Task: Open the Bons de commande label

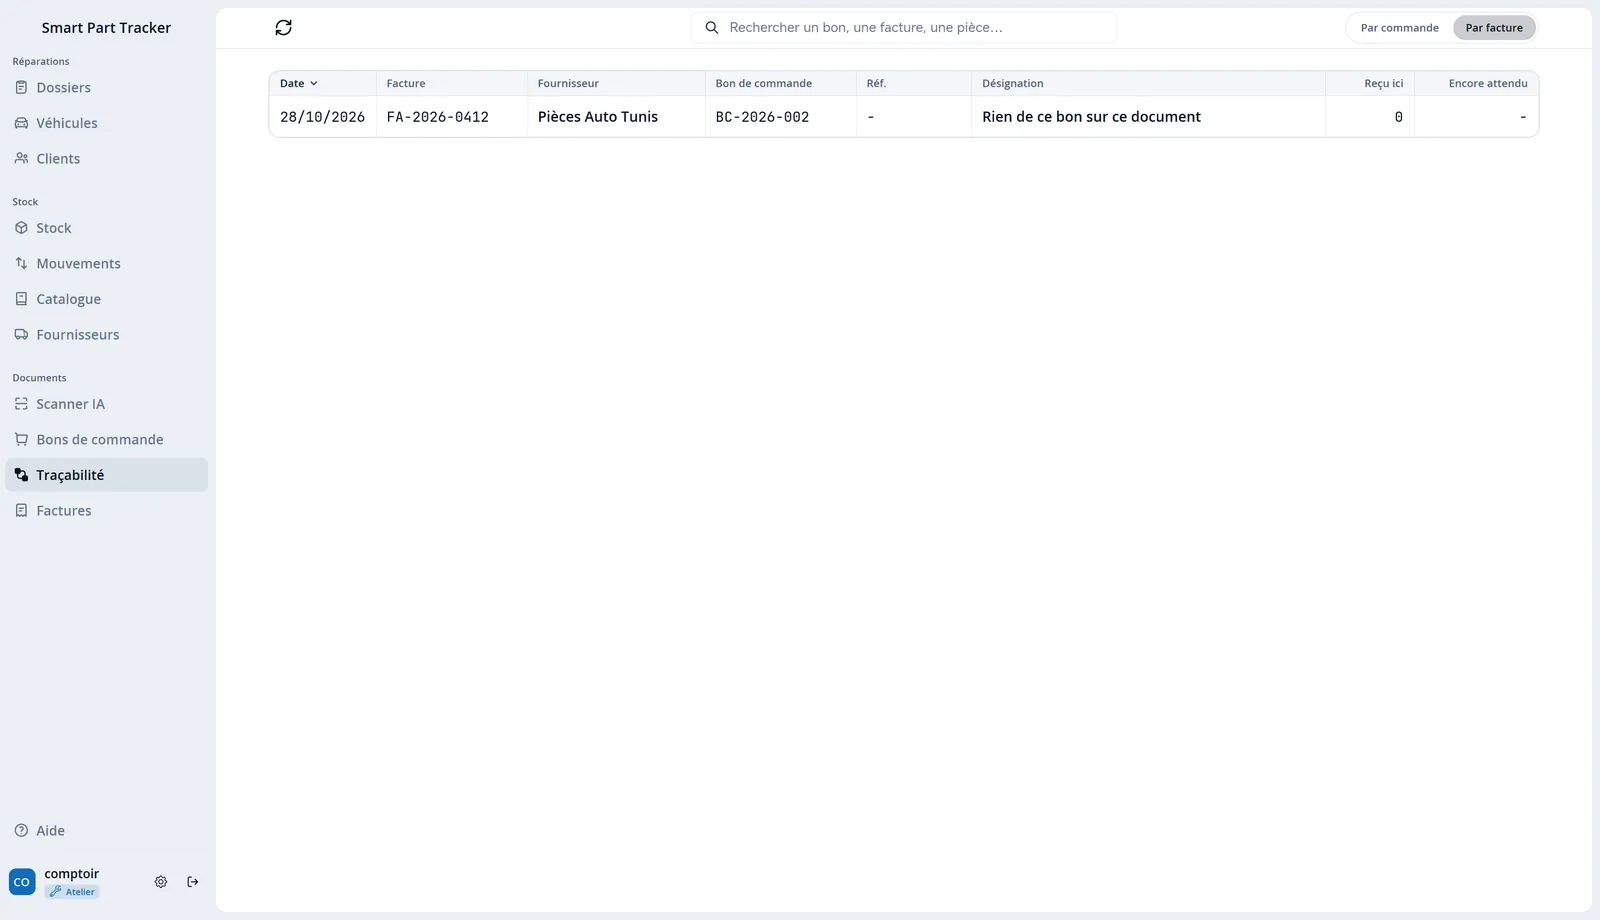Action: [x=100, y=440]
